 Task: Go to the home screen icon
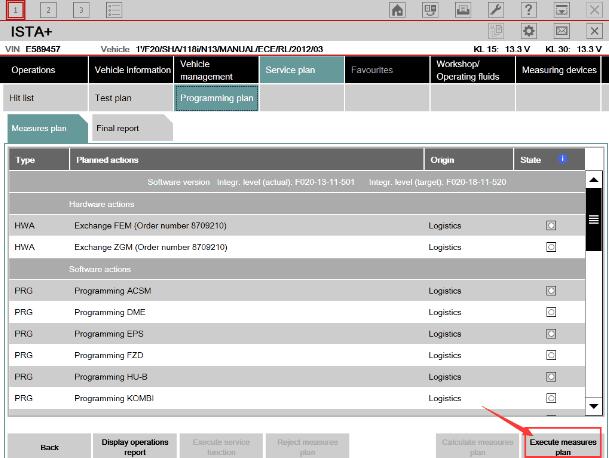(x=397, y=10)
